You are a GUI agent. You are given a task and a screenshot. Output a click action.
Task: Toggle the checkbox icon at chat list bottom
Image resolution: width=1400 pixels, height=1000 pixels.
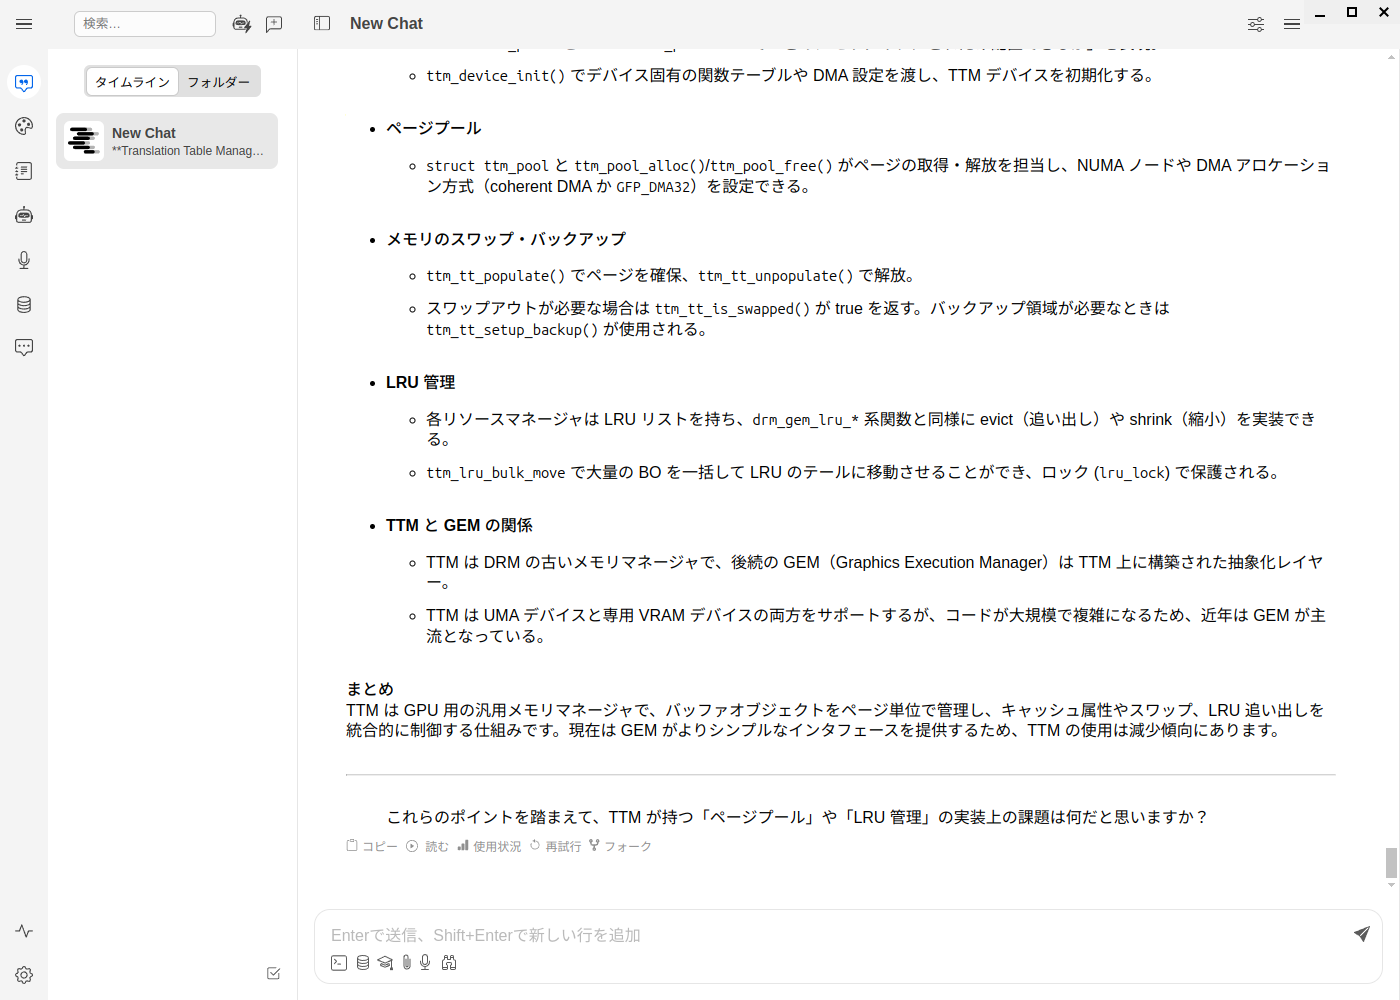(273, 973)
